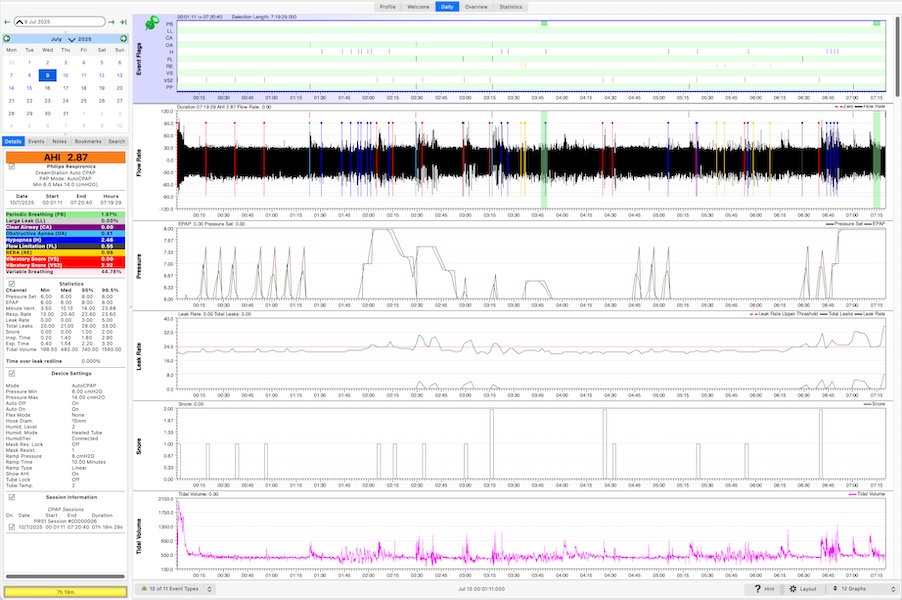Toggle the Device Settings section checkbox
This screenshot has height=600, width=902.
[12, 373]
